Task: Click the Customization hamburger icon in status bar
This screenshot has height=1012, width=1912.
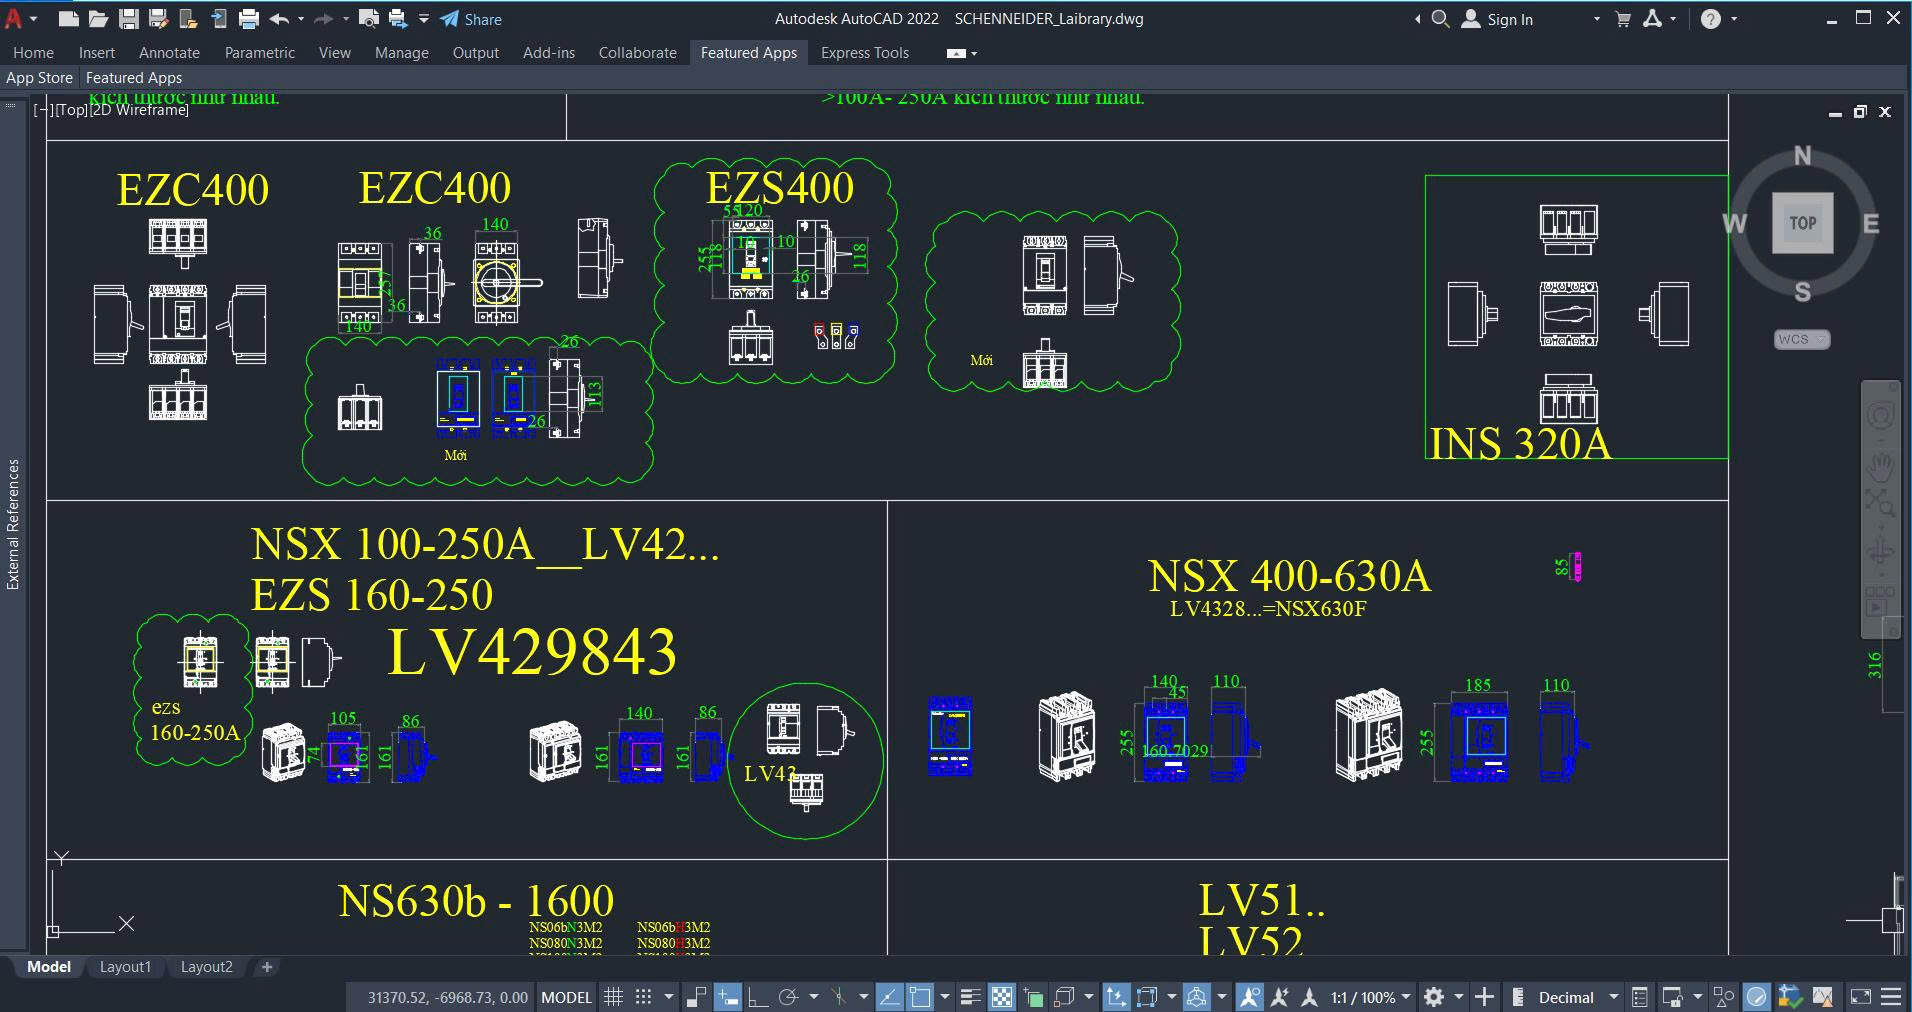Action: coord(1890,997)
